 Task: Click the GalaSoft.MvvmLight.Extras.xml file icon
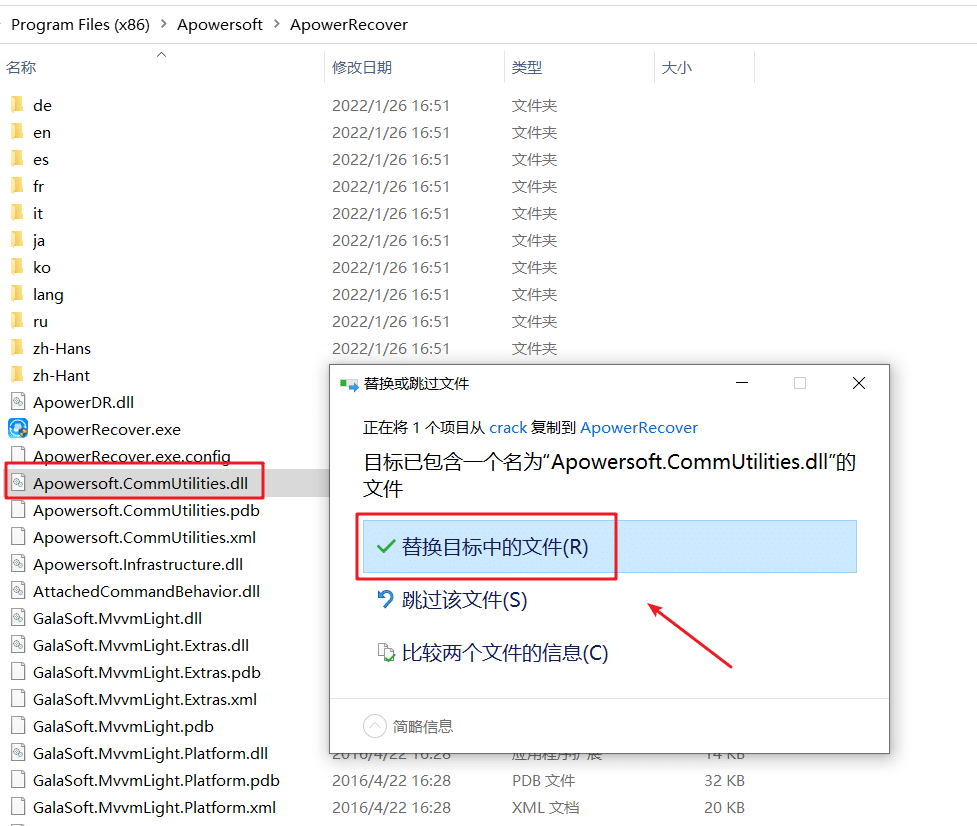point(18,699)
